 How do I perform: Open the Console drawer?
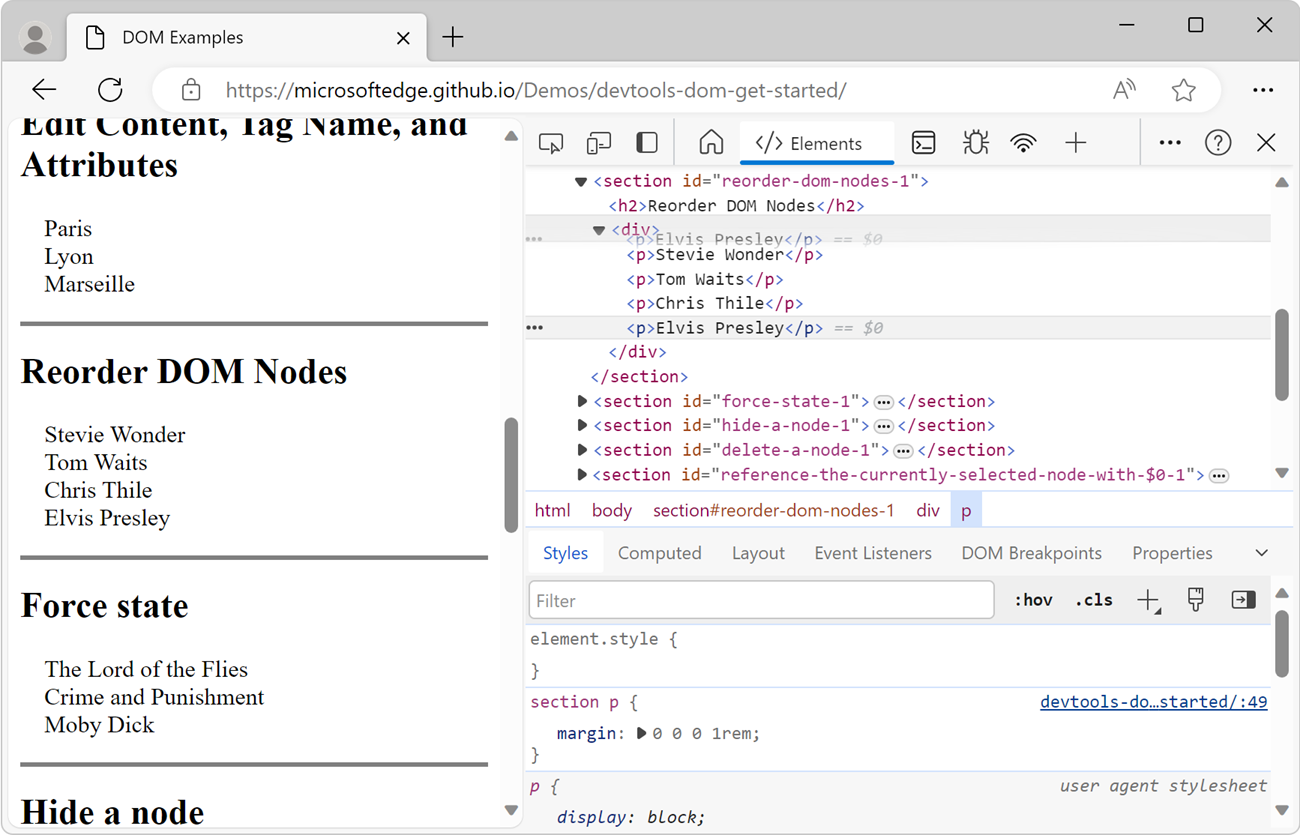click(923, 142)
